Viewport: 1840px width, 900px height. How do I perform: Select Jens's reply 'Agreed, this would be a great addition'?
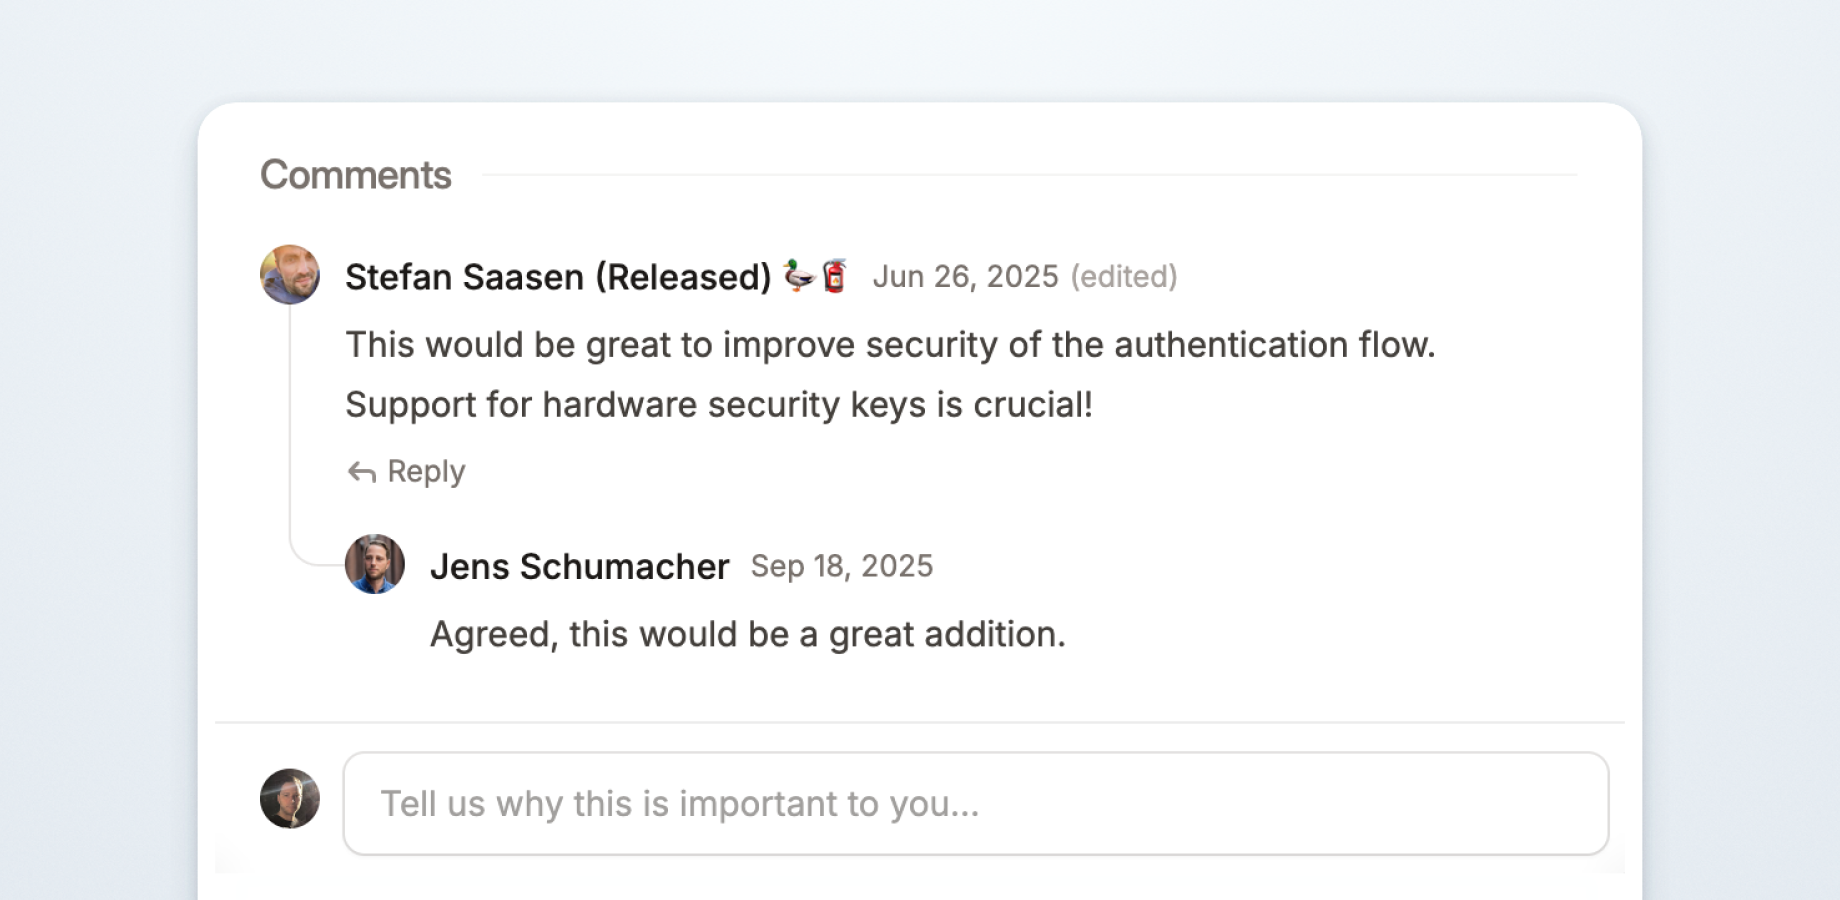(747, 633)
